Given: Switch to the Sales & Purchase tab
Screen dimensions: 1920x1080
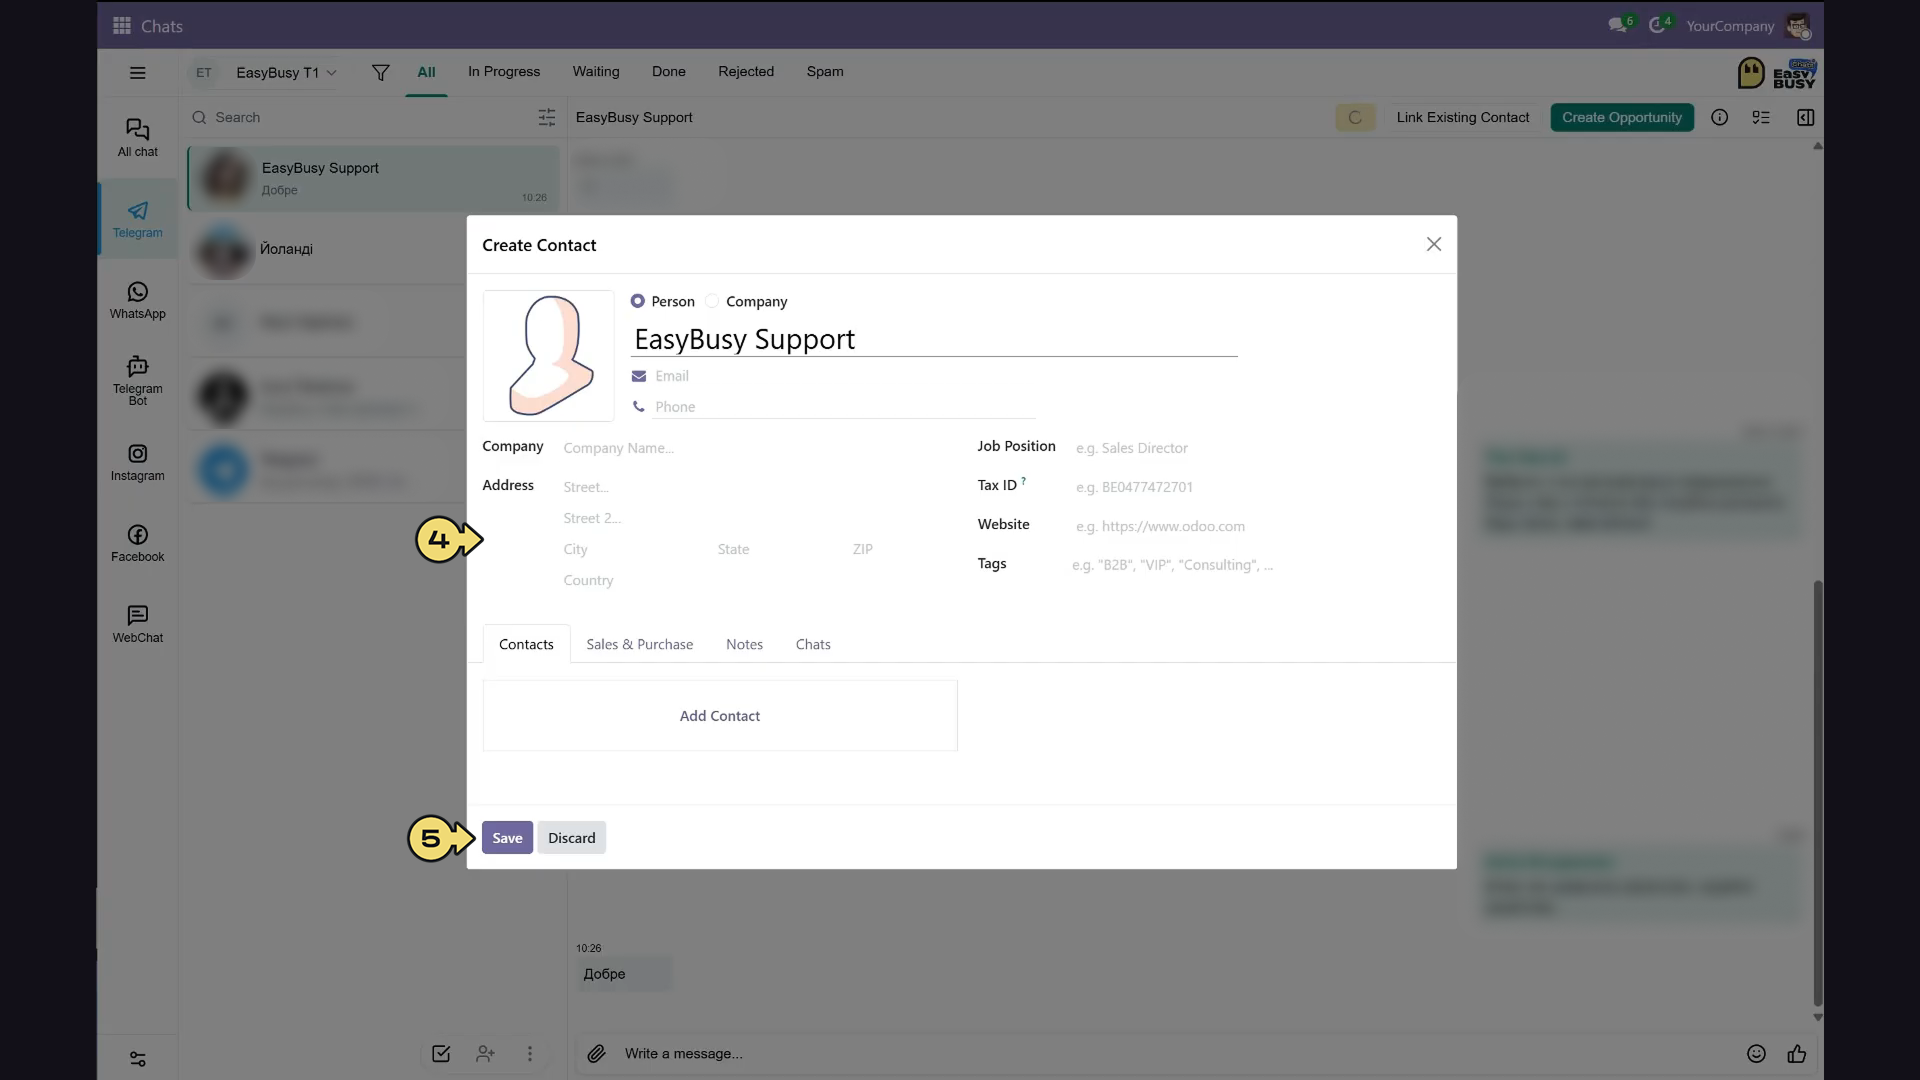Looking at the screenshot, I should [640, 645].
